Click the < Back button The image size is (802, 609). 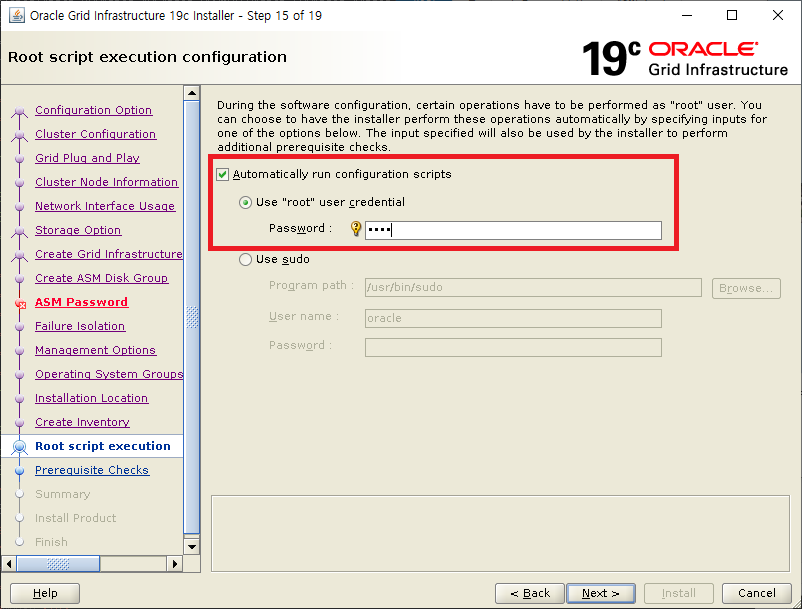pos(530,594)
